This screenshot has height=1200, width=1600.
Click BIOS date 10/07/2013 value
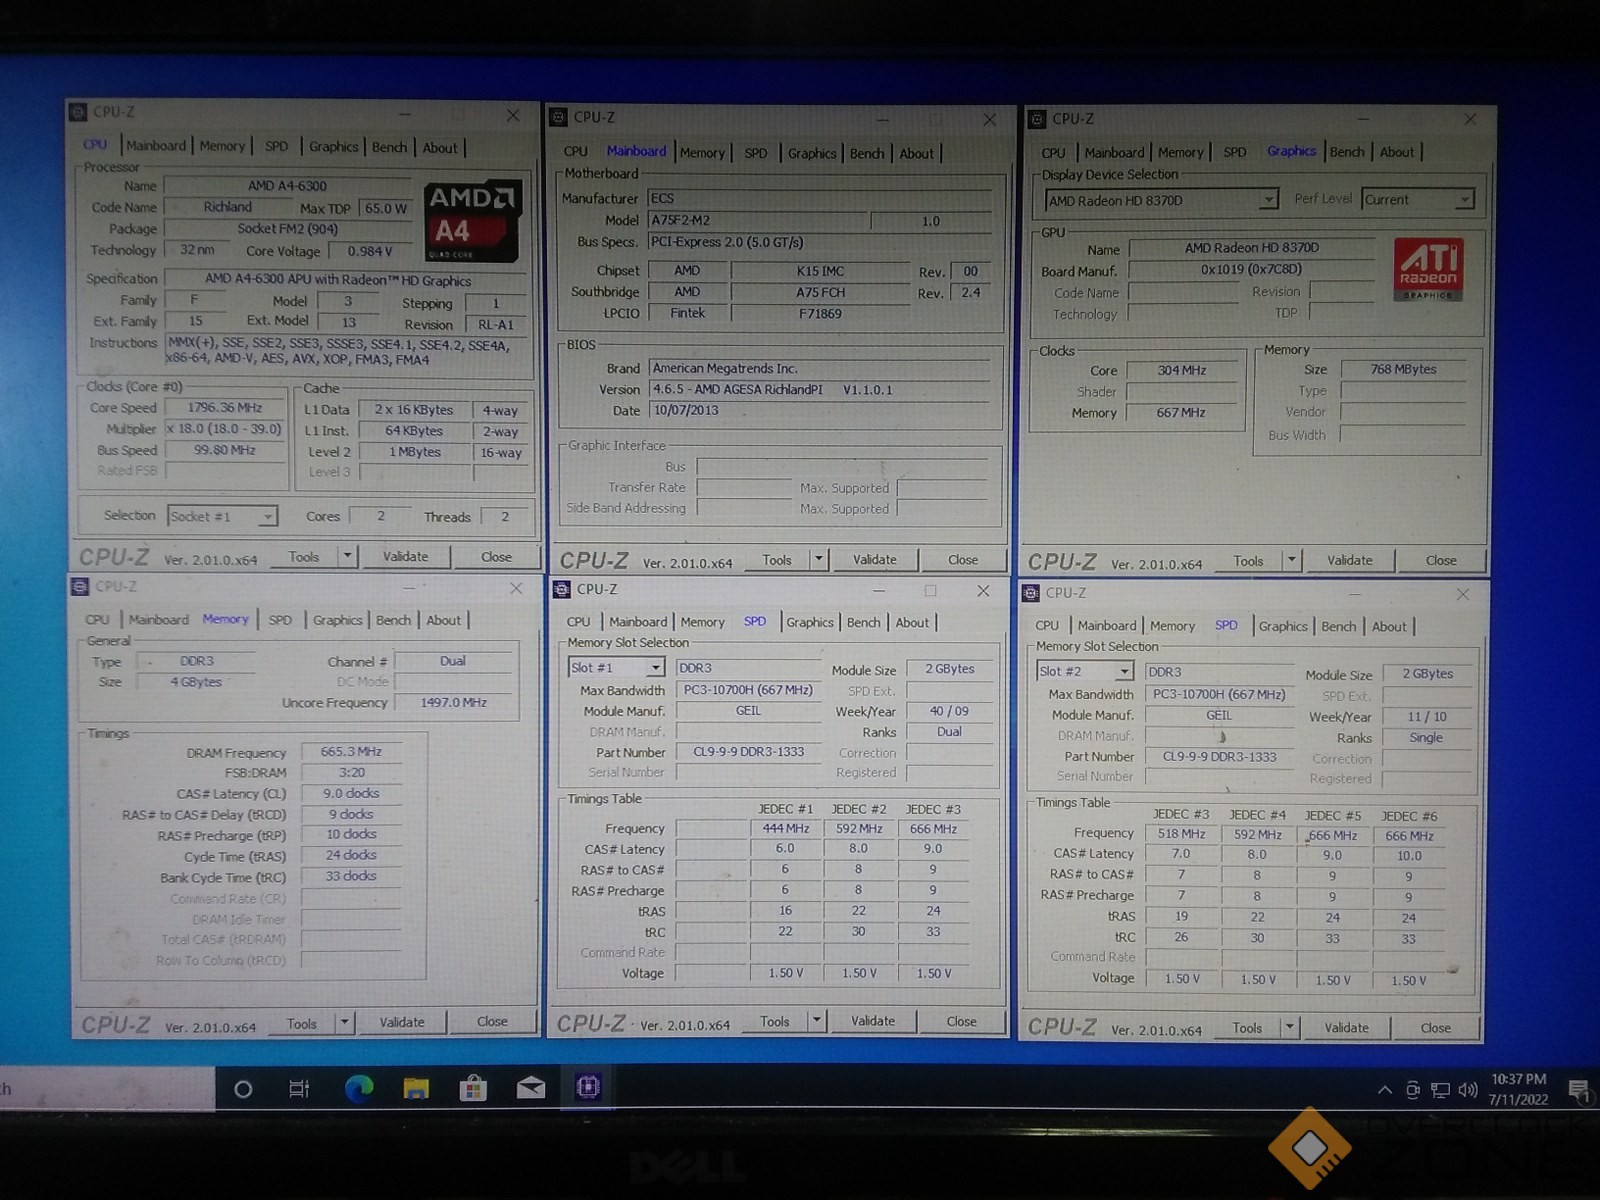820,410
